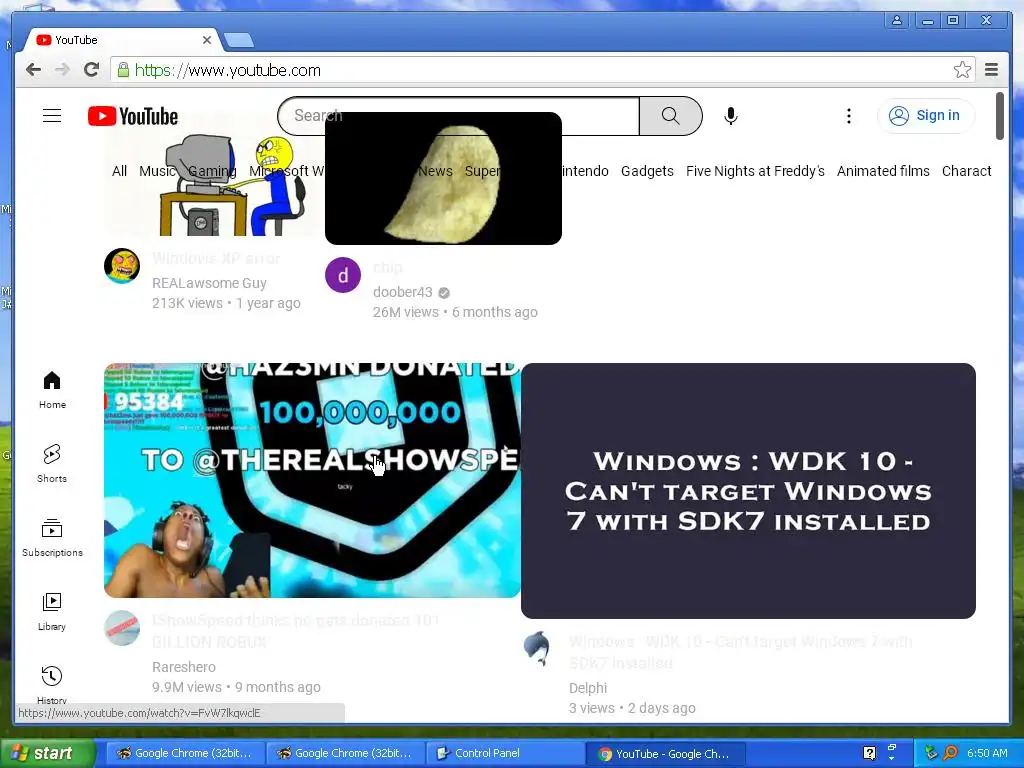
Task: Select the Animated films chip
Action: coord(883,171)
